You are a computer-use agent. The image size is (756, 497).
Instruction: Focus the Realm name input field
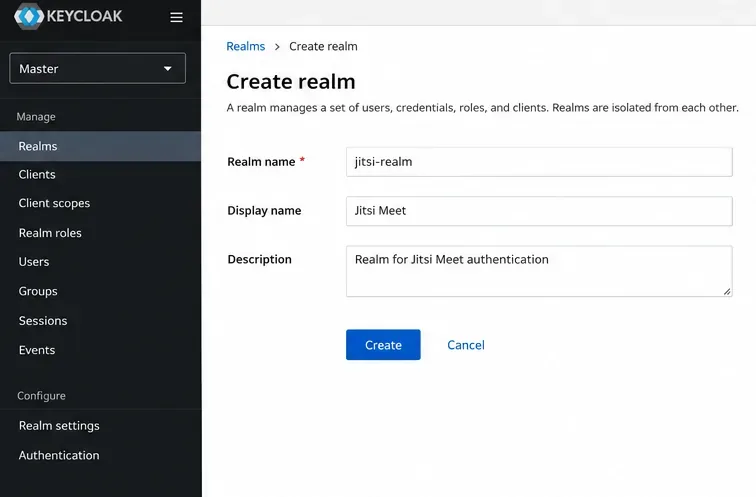click(539, 162)
